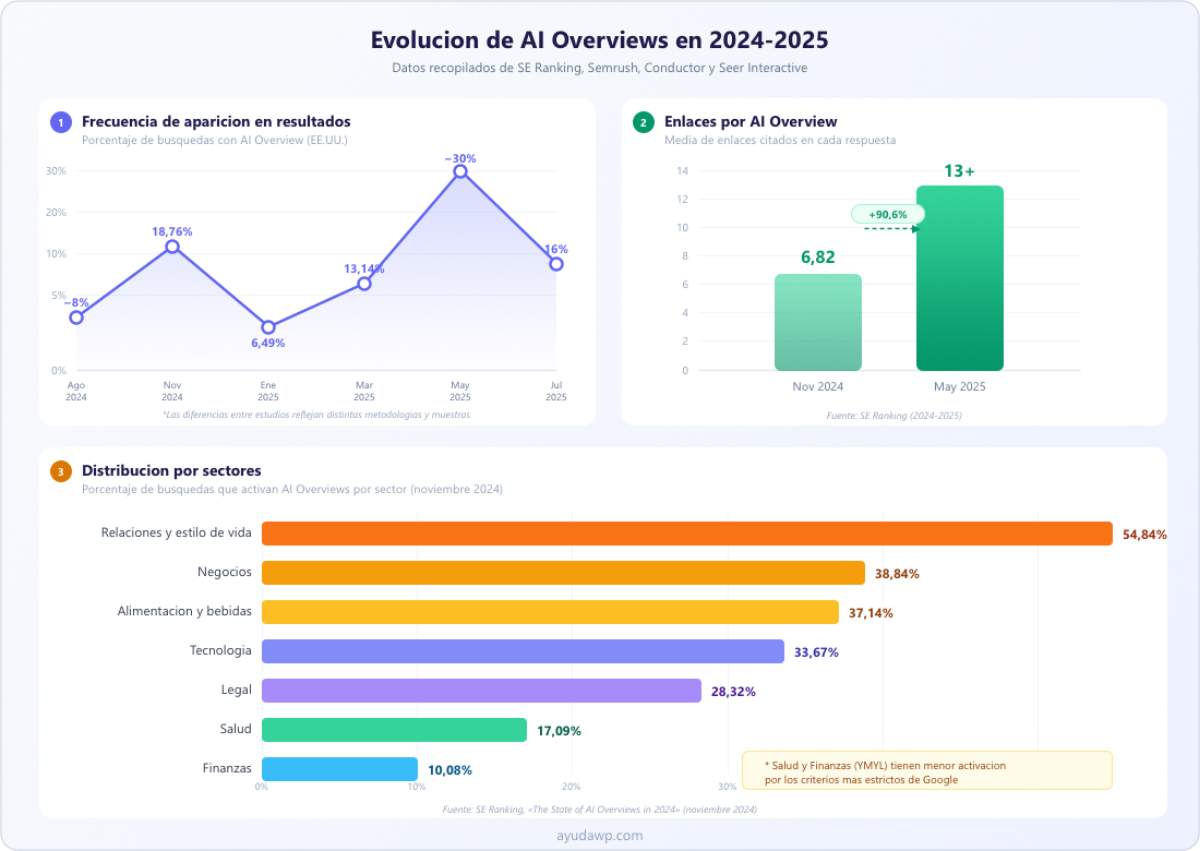The width and height of the screenshot is (1200, 851).
Task: Select the orange Relaciones y estilo de vida bar
Action: (x=686, y=533)
